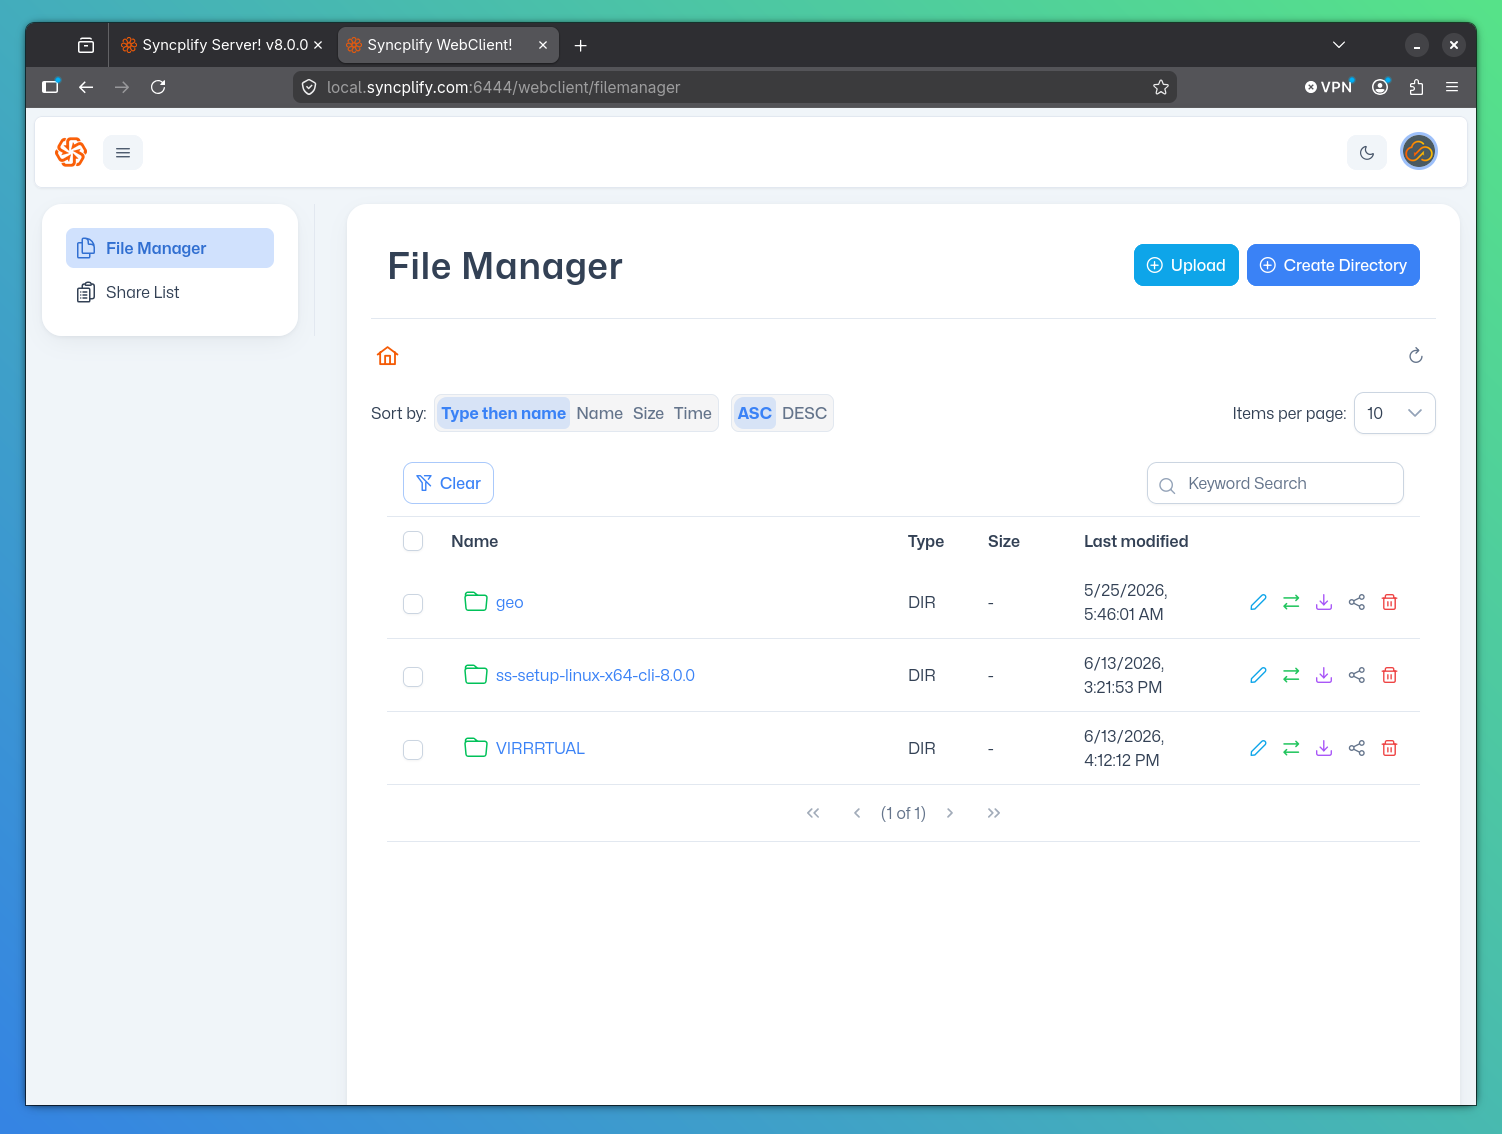Click the move/transfer arrows icon for geo
The image size is (1502, 1134).
(x=1291, y=602)
